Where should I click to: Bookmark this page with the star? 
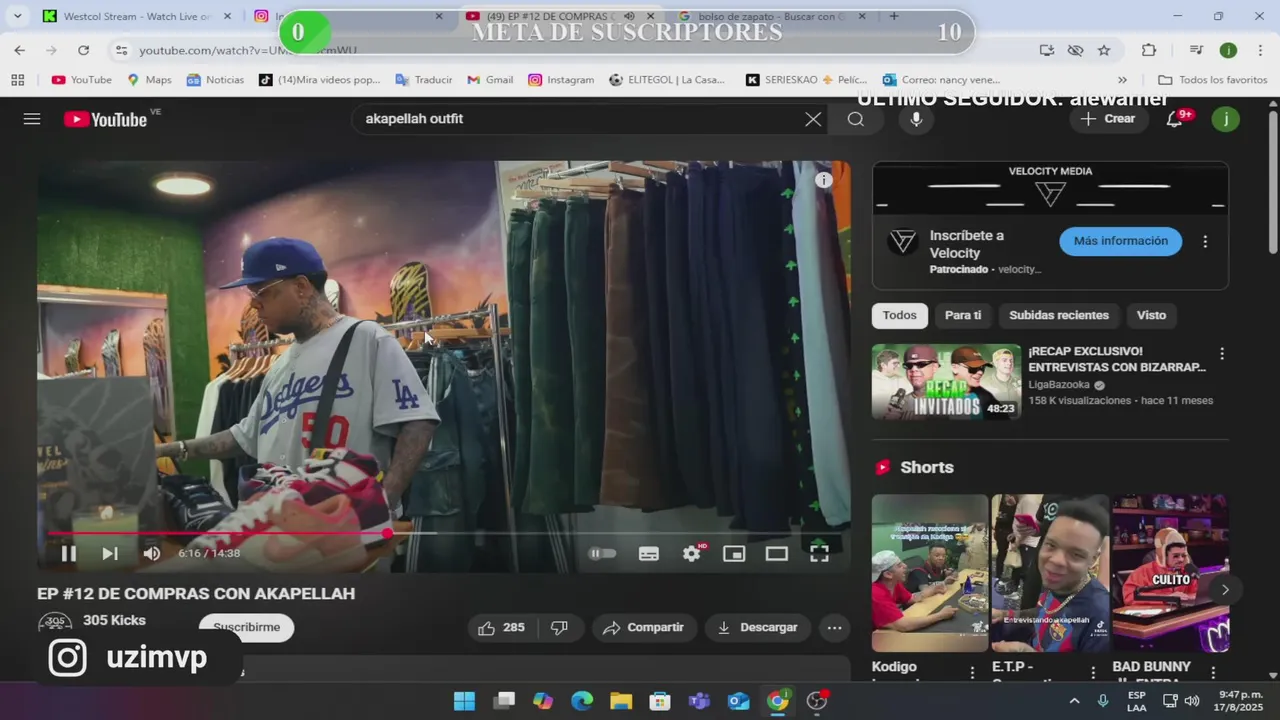tap(1104, 50)
